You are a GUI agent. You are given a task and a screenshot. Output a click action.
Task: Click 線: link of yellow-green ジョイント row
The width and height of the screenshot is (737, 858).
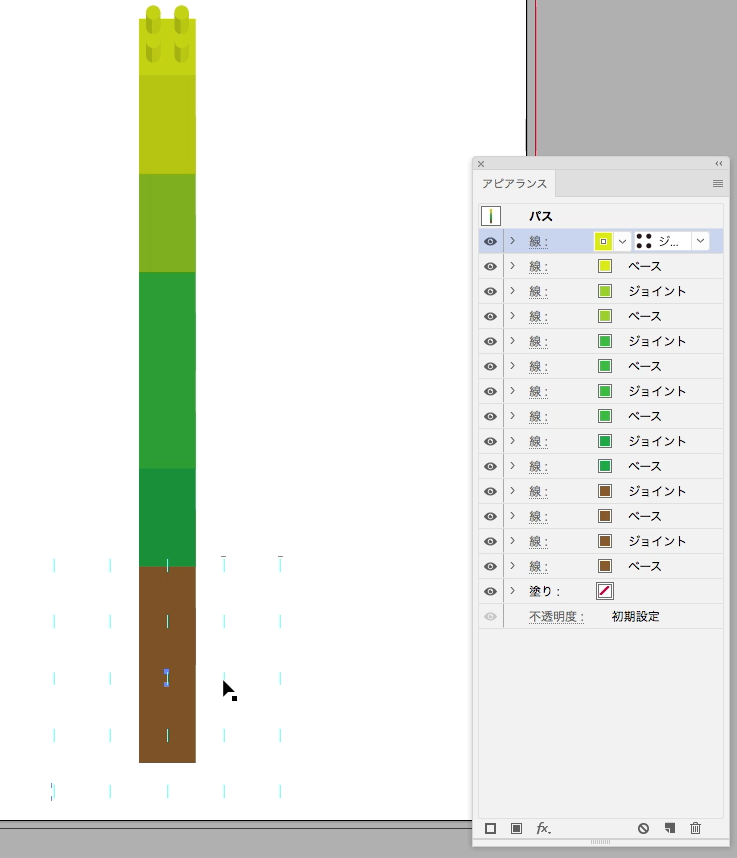click(538, 292)
